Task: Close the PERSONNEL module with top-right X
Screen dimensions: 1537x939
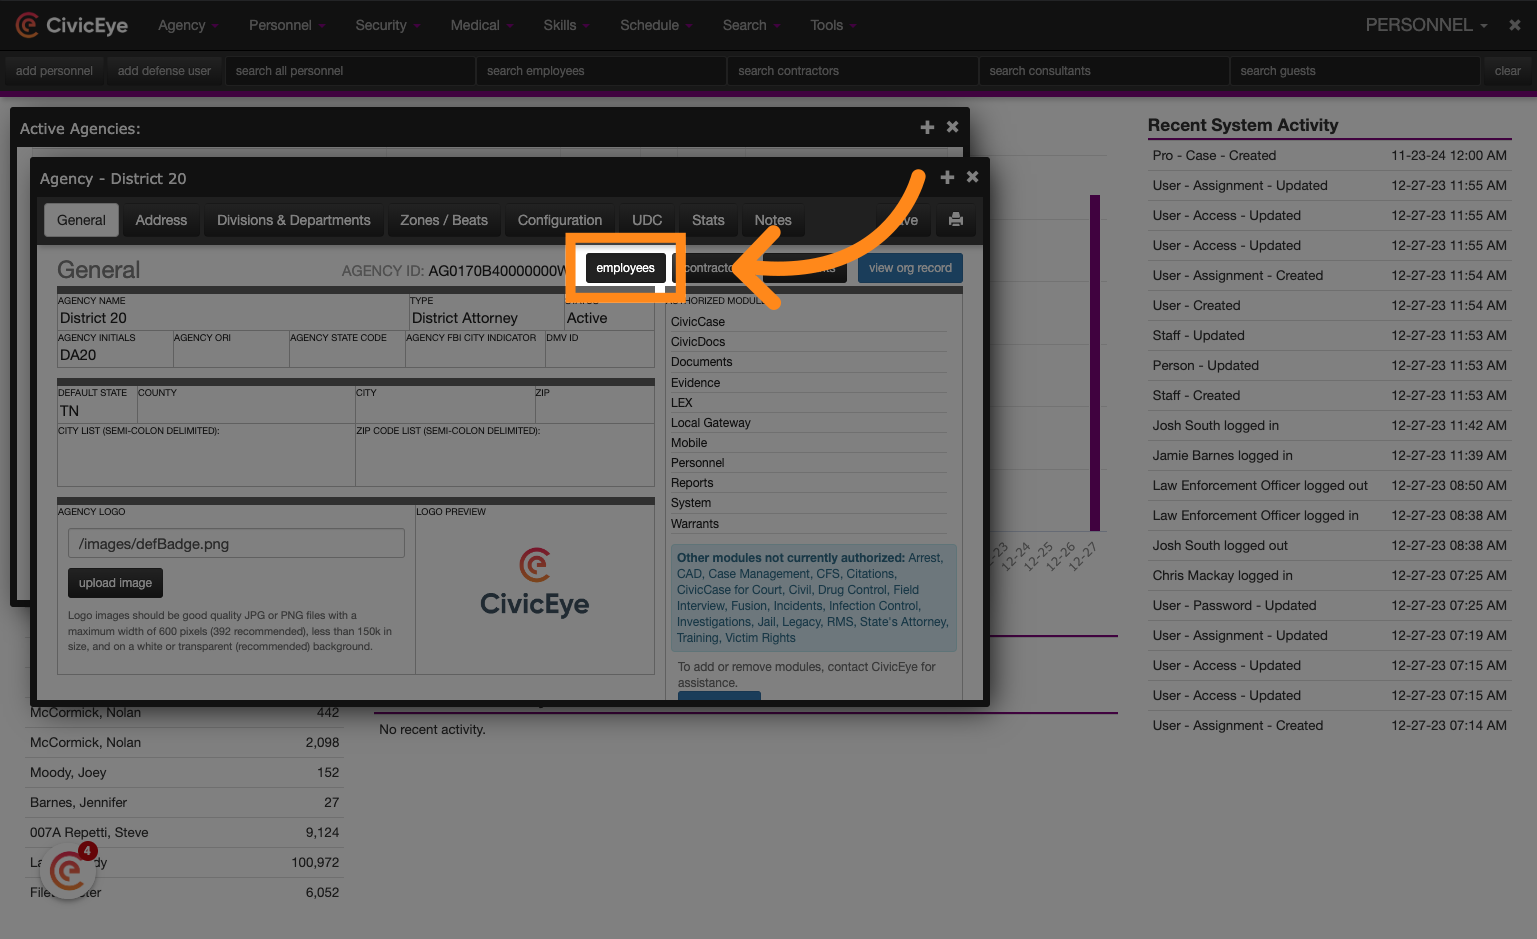Action: click(1515, 25)
